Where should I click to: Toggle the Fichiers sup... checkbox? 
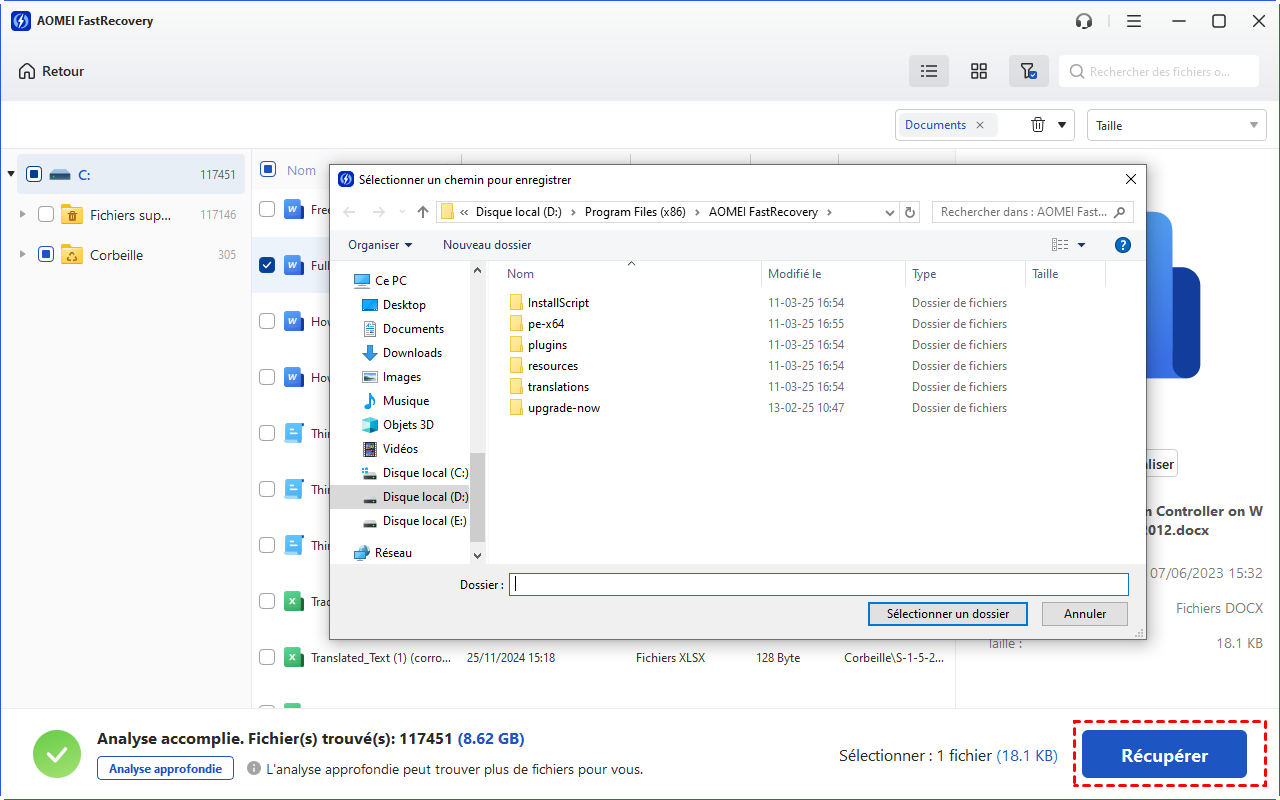(46, 214)
